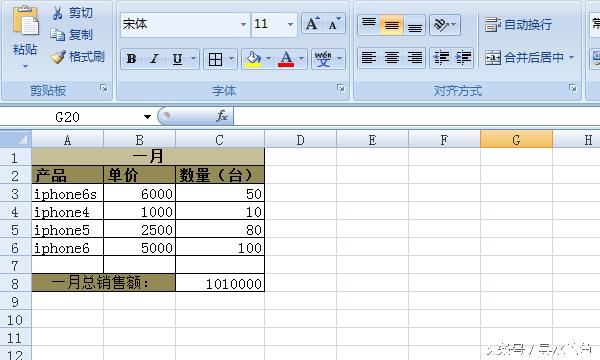Select highlighted column G header
Viewport: 600px width, 360px height.
tap(516, 140)
